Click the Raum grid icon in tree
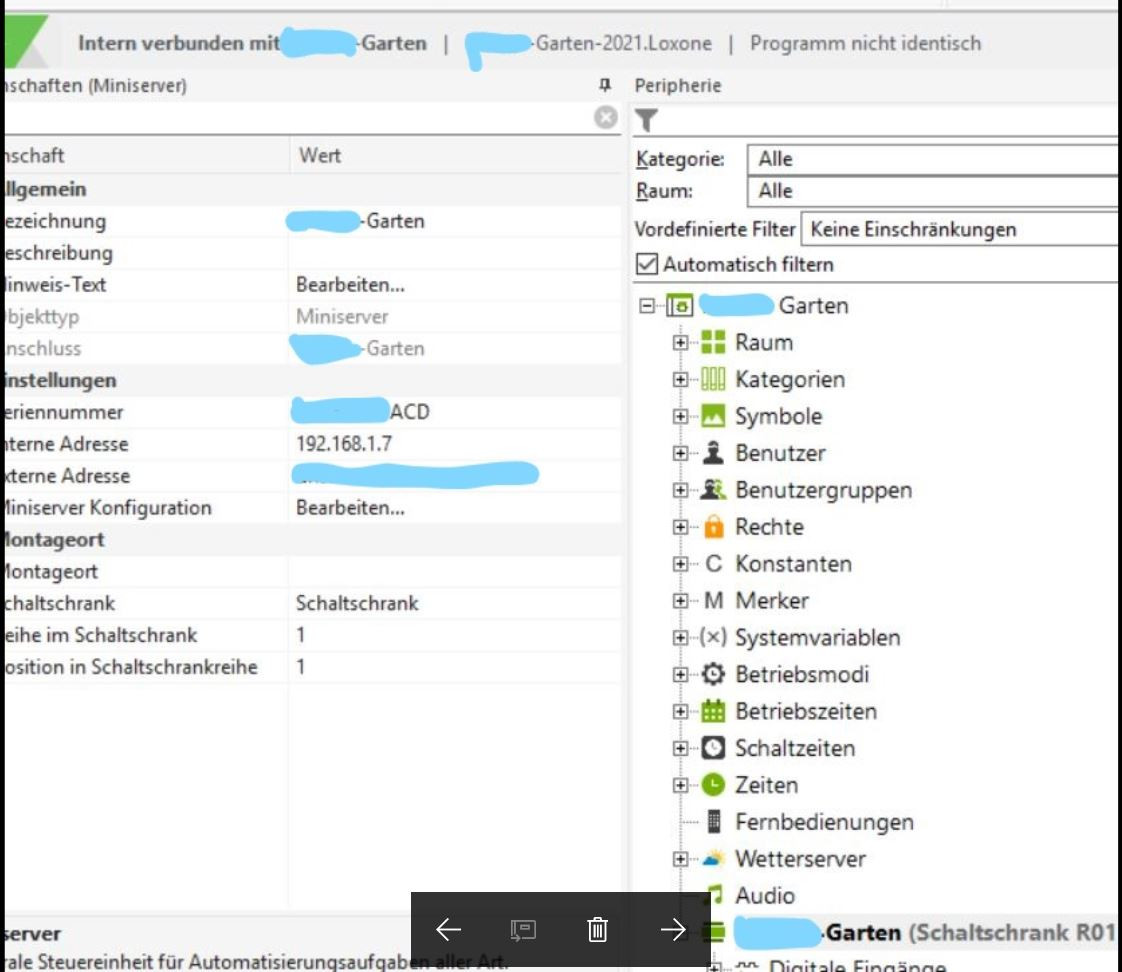 click(713, 342)
